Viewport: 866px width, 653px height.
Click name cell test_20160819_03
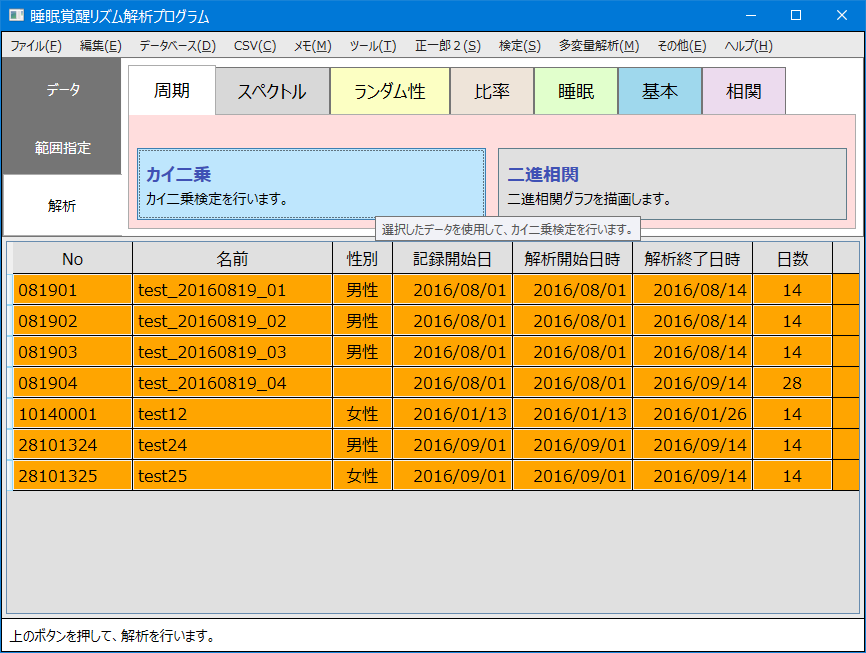pyautogui.click(x=233, y=351)
